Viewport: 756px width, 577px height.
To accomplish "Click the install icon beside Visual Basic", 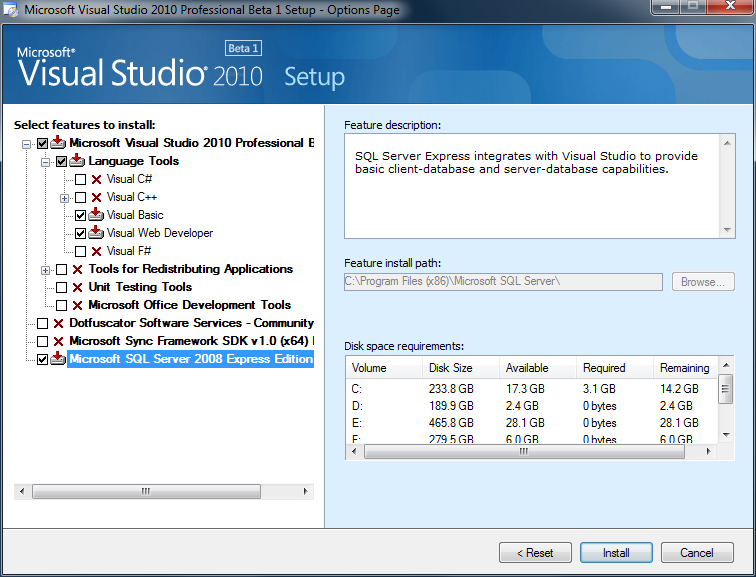I will [x=97, y=215].
